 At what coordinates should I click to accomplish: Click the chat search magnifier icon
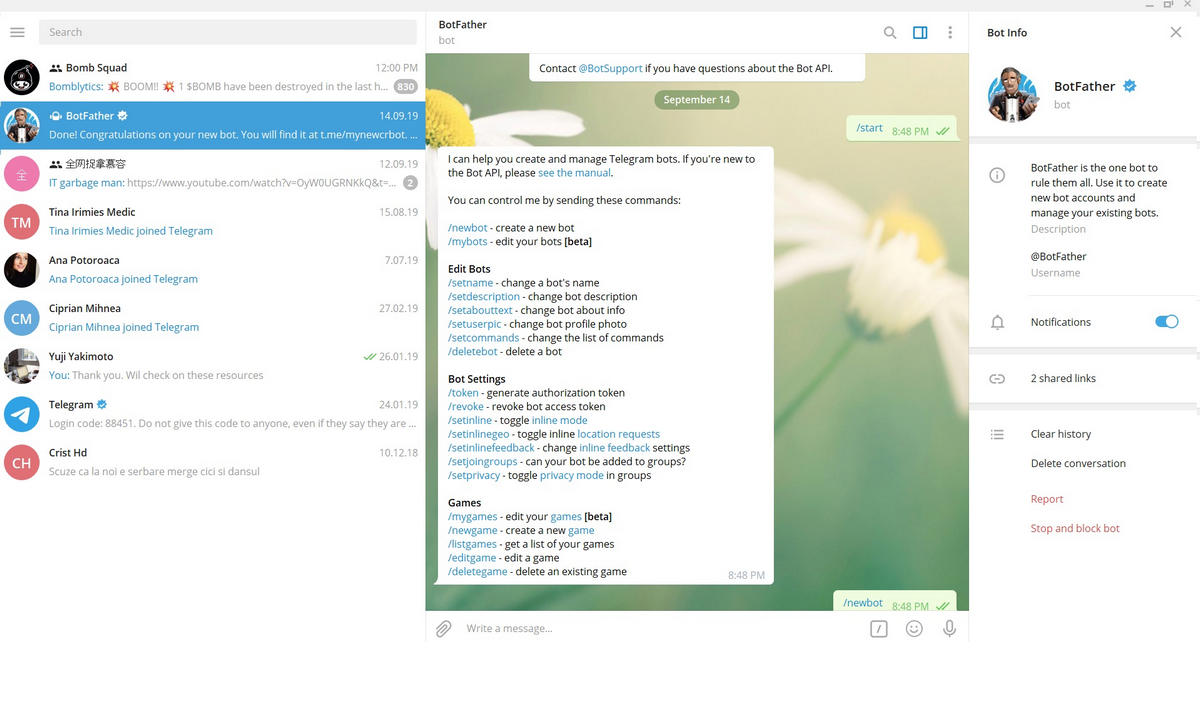890,33
